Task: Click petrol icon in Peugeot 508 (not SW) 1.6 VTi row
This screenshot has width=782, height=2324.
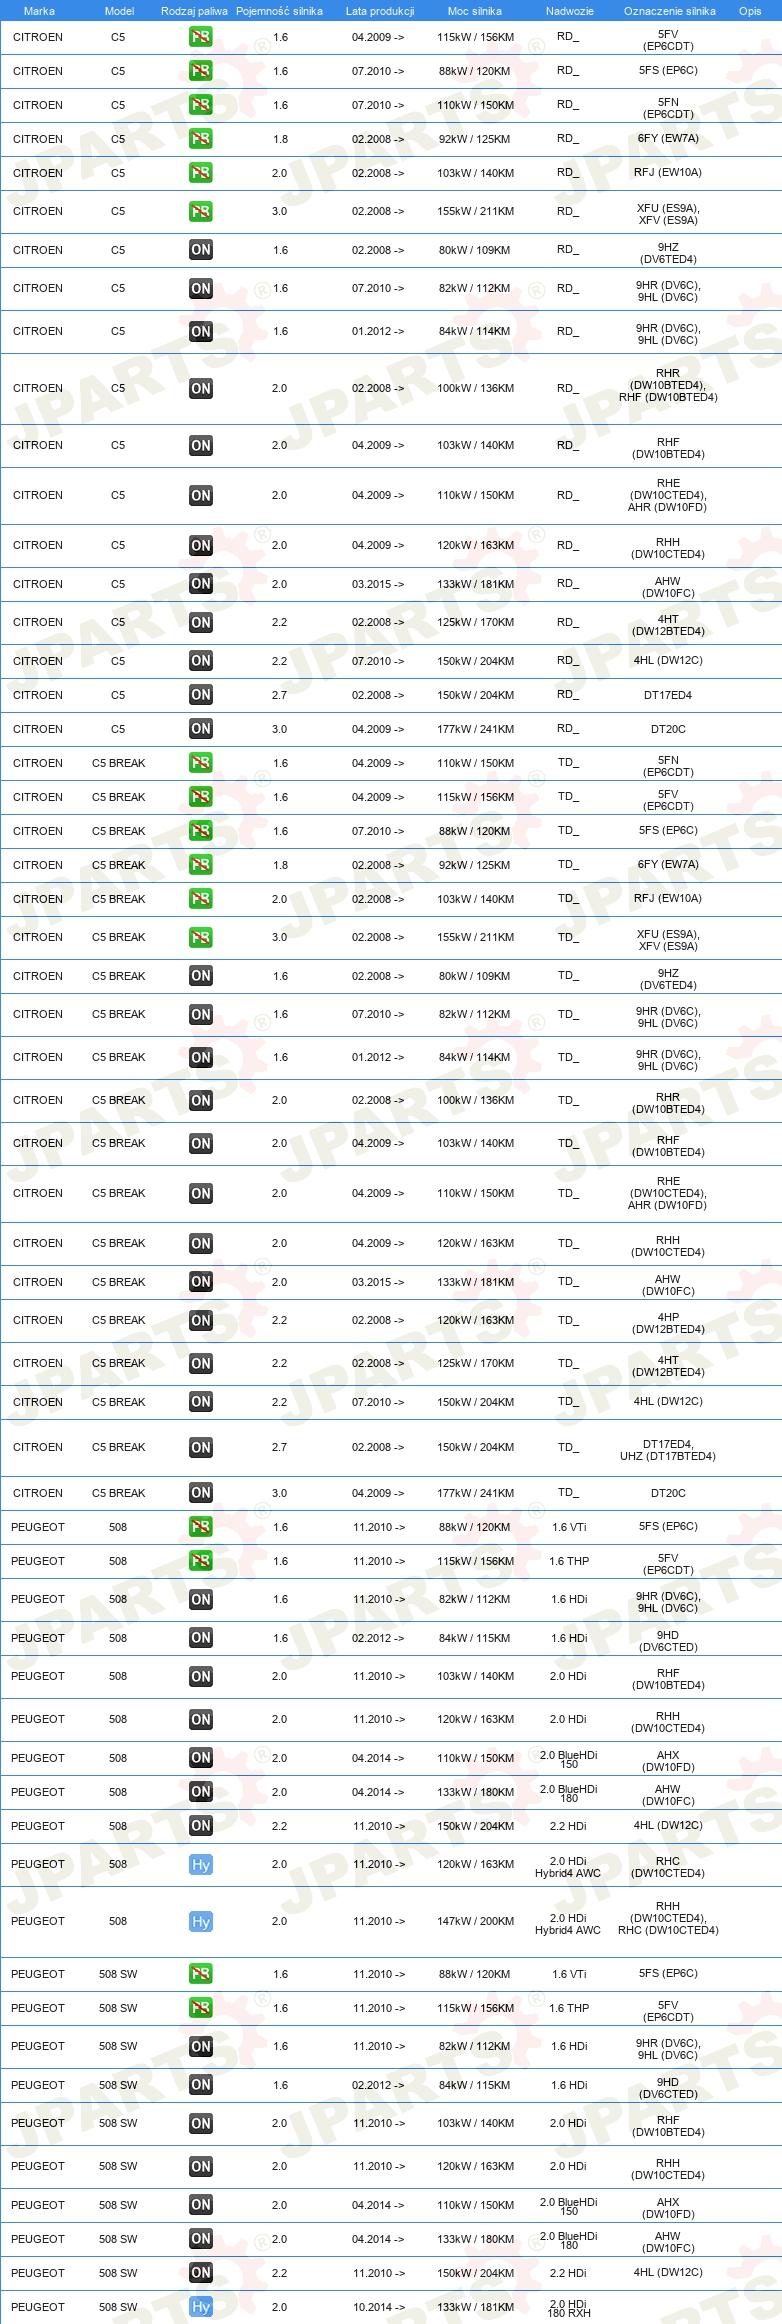Action: [201, 1527]
